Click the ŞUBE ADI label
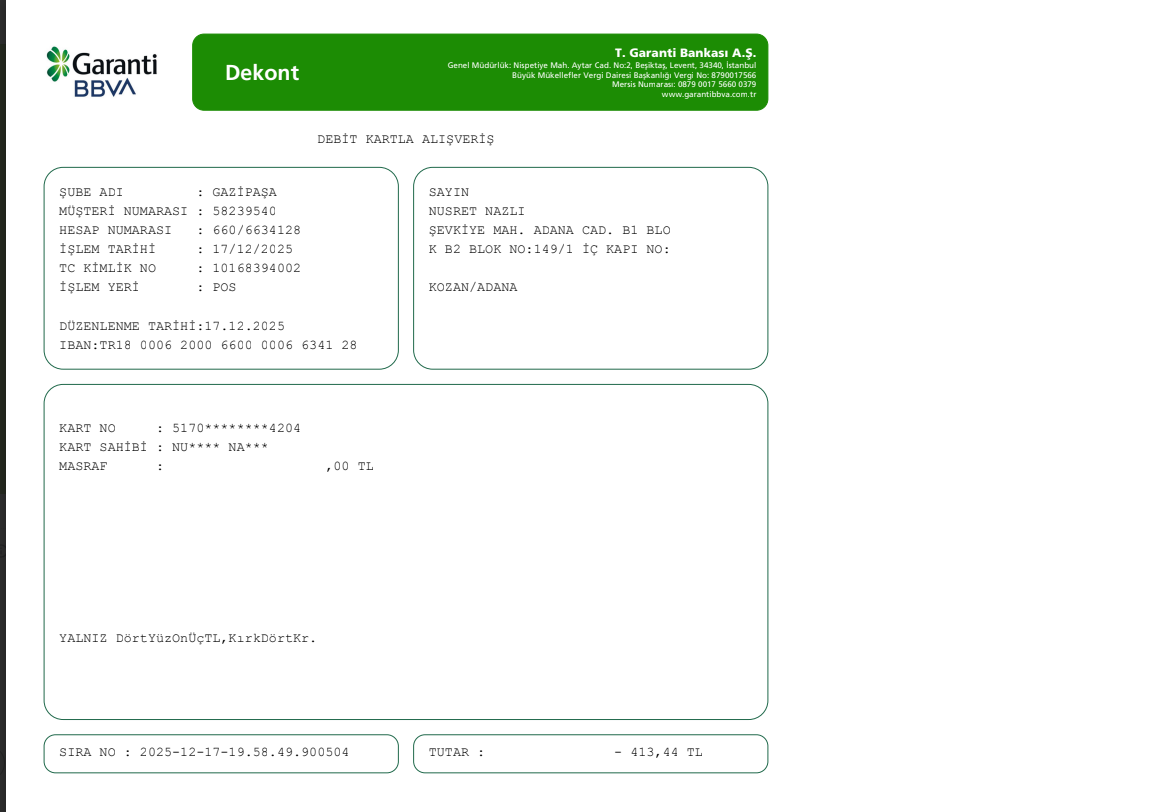 coord(91,193)
